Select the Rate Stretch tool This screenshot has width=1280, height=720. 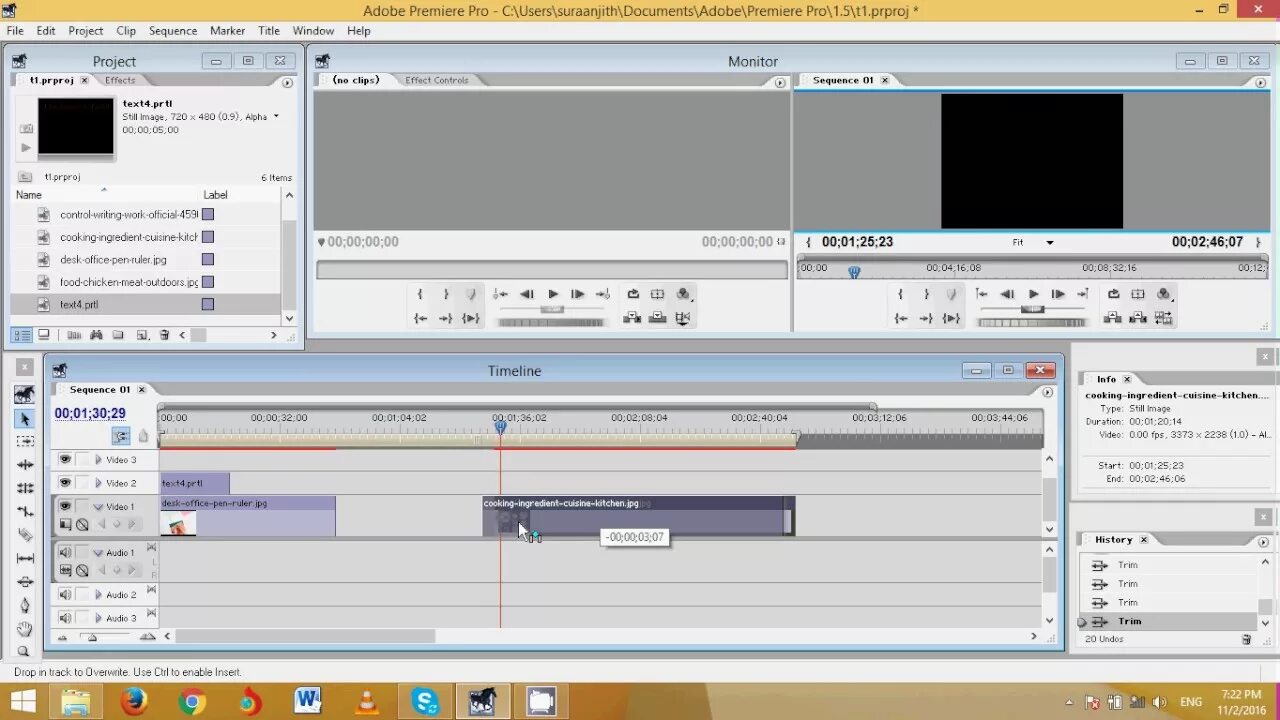click(25, 511)
